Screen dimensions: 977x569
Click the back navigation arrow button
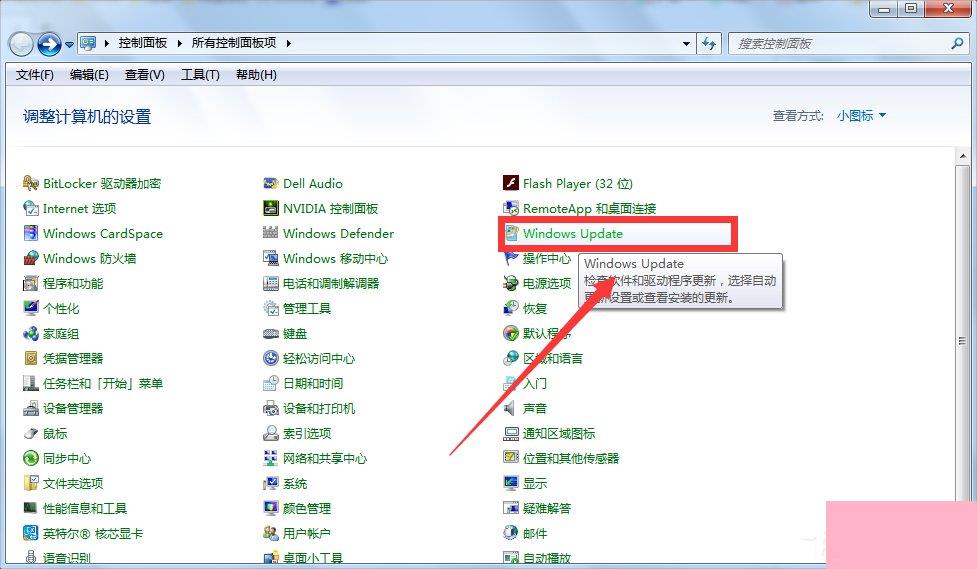21,44
